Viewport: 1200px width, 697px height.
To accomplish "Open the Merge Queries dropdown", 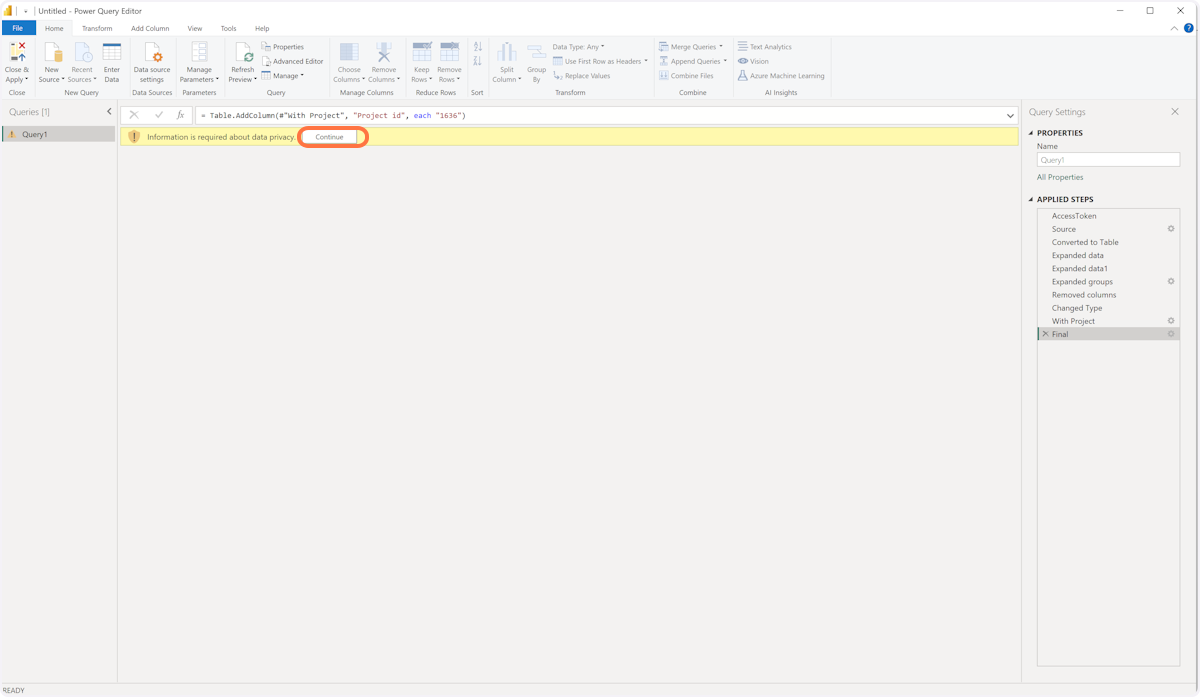I will coord(691,47).
